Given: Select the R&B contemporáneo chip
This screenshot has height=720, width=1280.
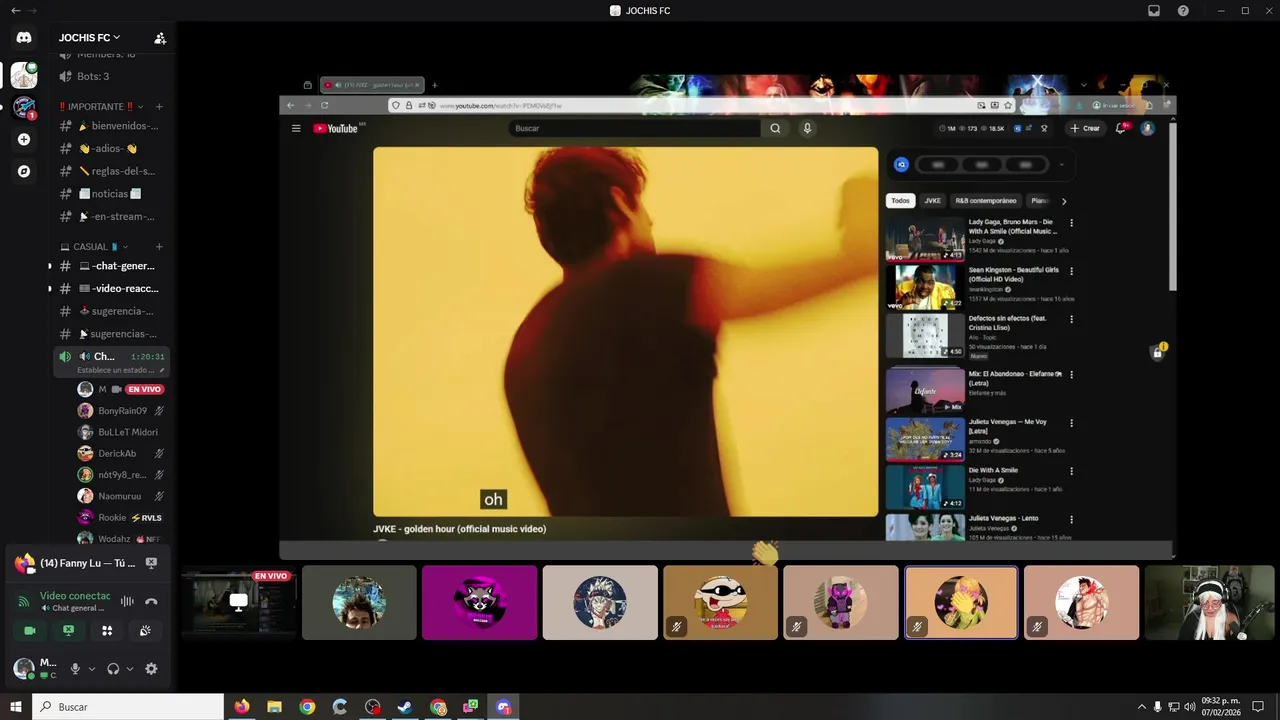Looking at the screenshot, I should (985, 201).
